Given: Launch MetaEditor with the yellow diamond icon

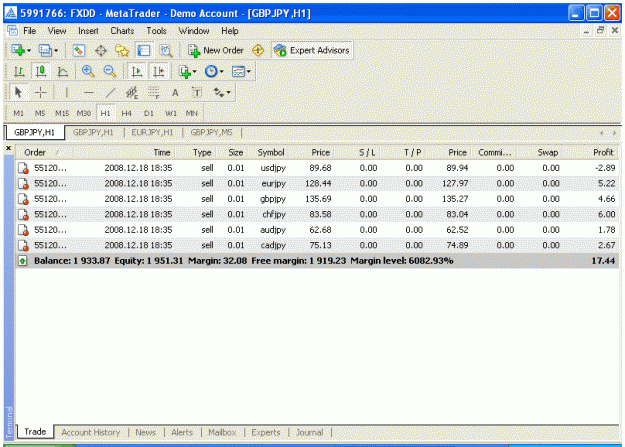Looking at the screenshot, I should 258,51.
